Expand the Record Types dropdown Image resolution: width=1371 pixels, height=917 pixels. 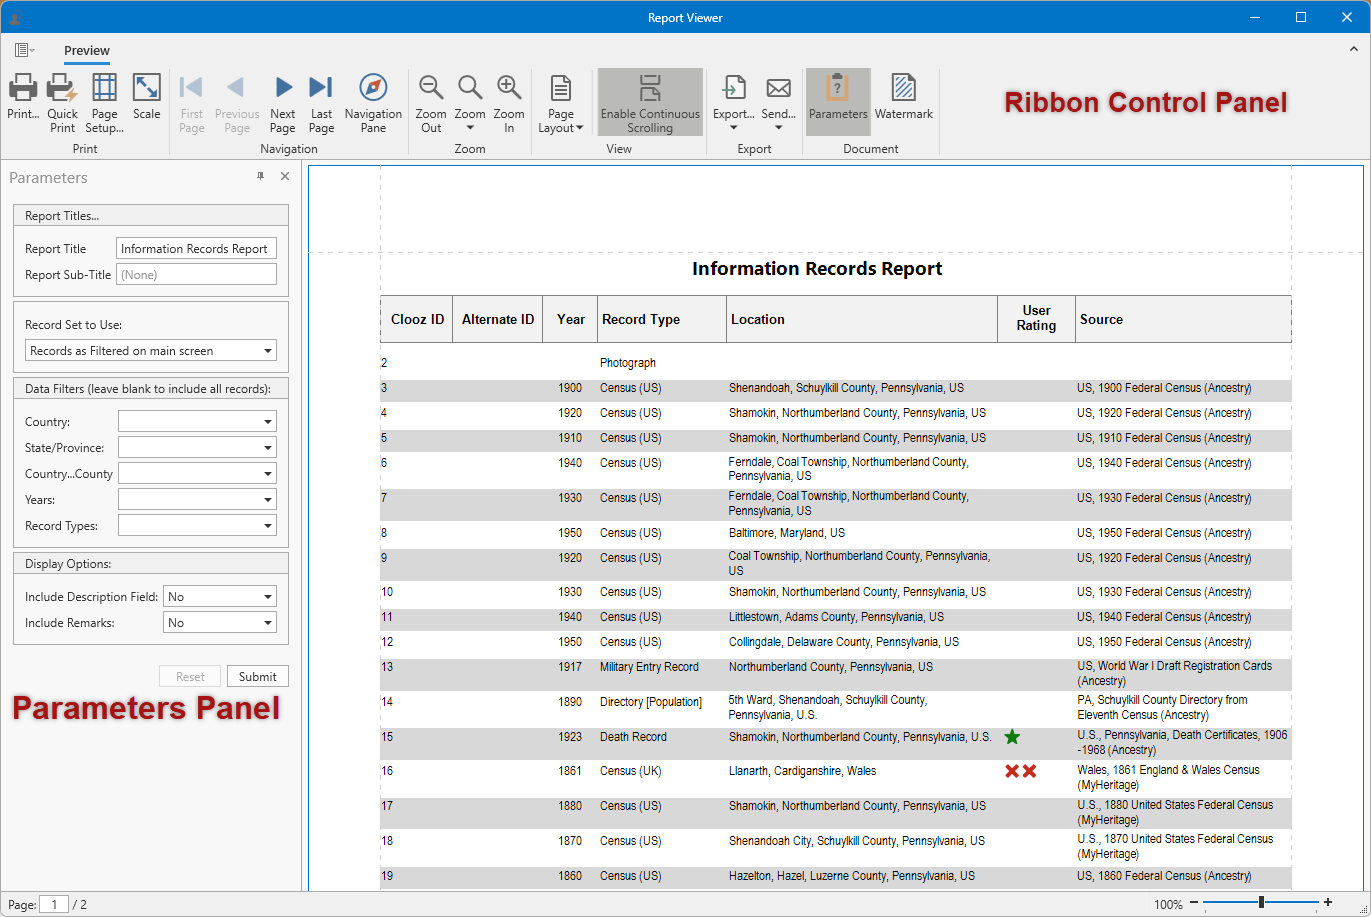click(268, 526)
